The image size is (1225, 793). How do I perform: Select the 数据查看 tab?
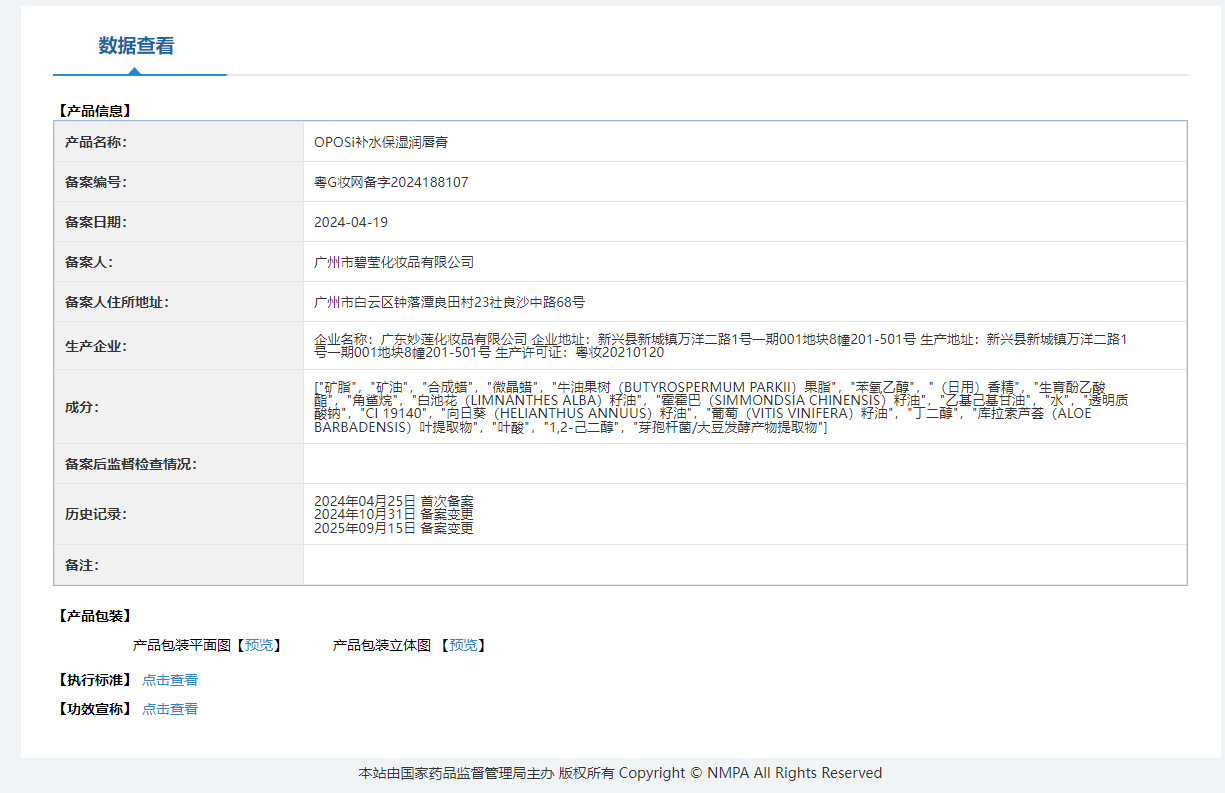(136, 46)
